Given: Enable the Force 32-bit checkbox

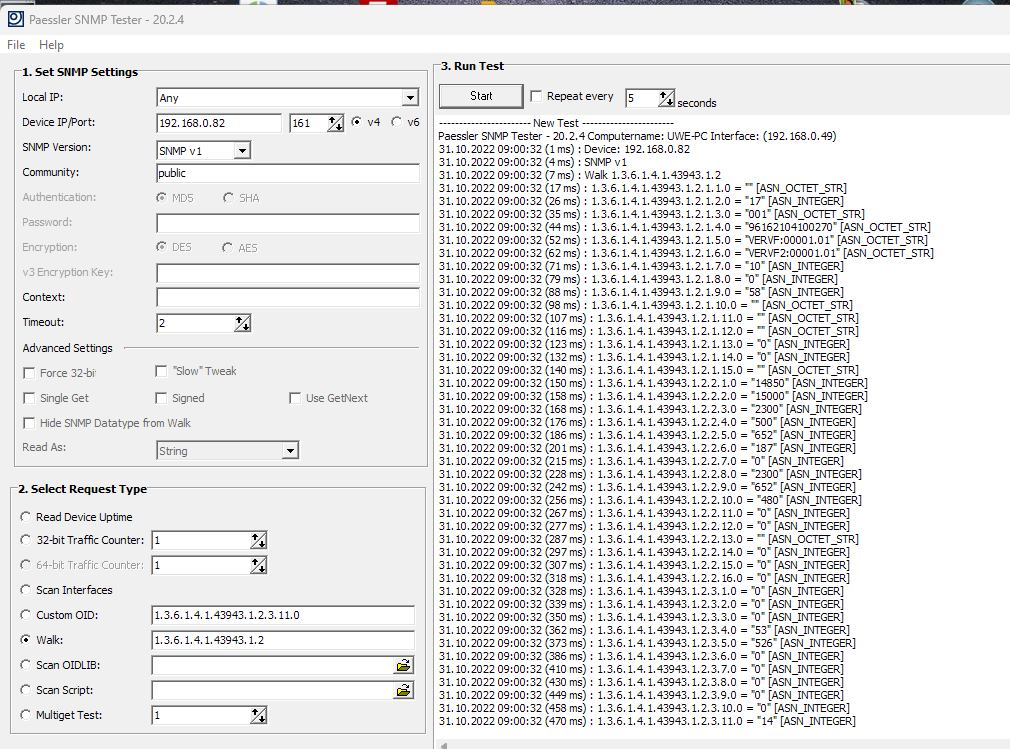Looking at the screenshot, I should tap(29, 373).
